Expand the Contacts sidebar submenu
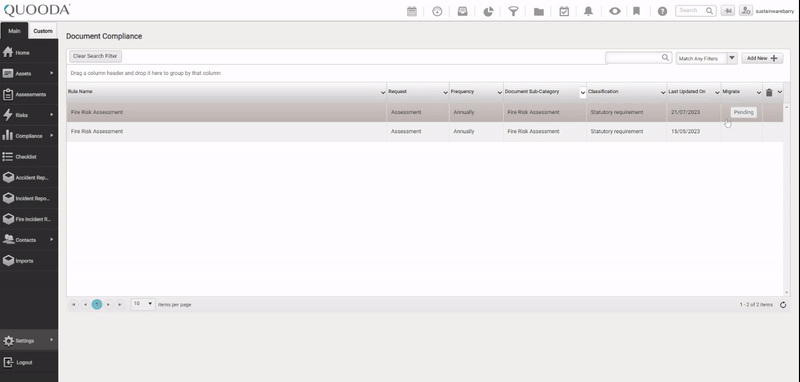The height and width of the screenshot is (382, 800). pos(52,239)
